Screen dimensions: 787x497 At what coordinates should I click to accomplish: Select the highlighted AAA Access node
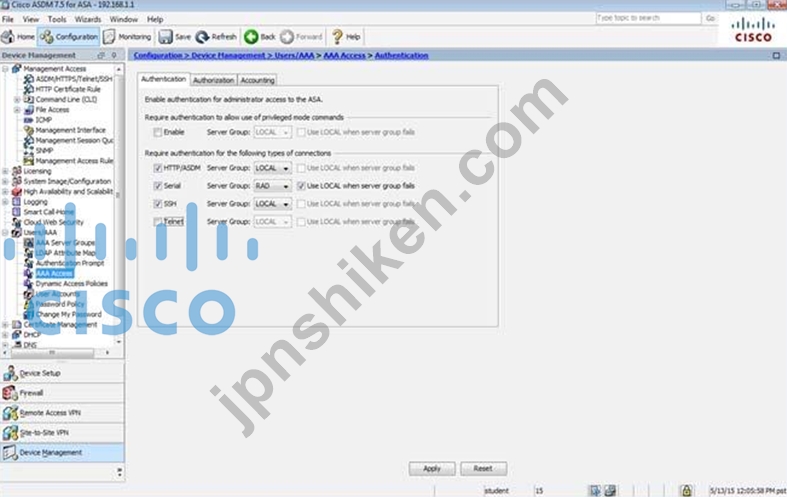[x=55, y=273]
